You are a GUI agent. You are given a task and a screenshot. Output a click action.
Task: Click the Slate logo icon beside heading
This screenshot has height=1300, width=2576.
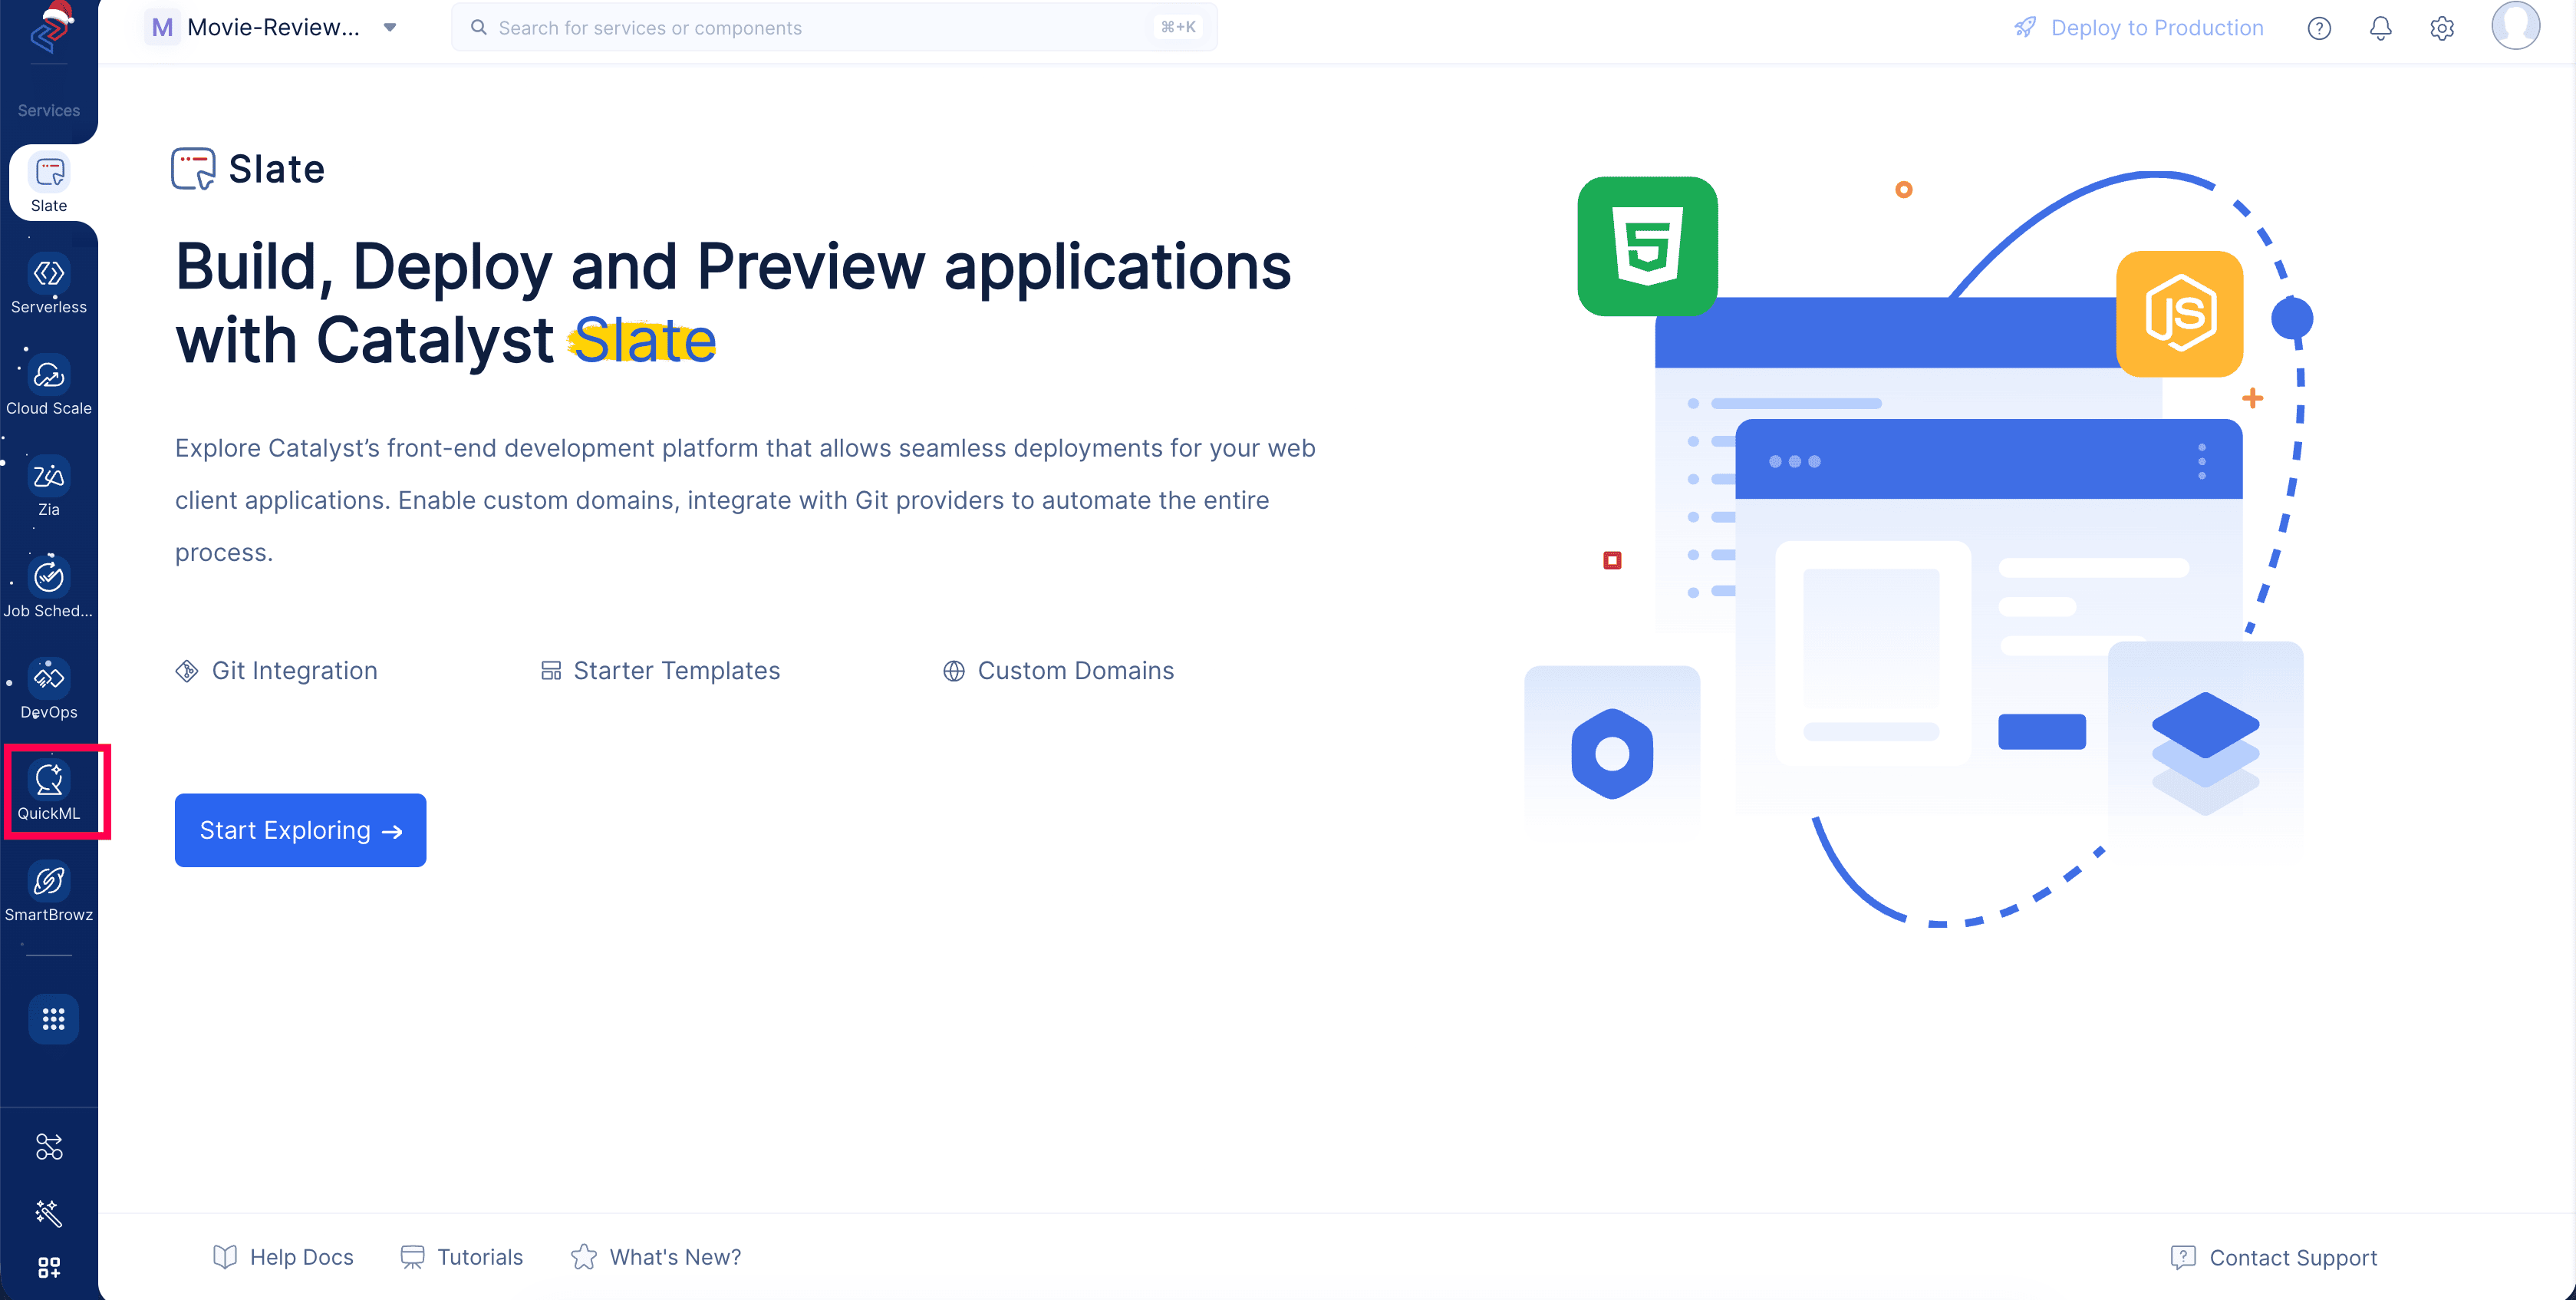pyautogui.click(x=193, y=169)
